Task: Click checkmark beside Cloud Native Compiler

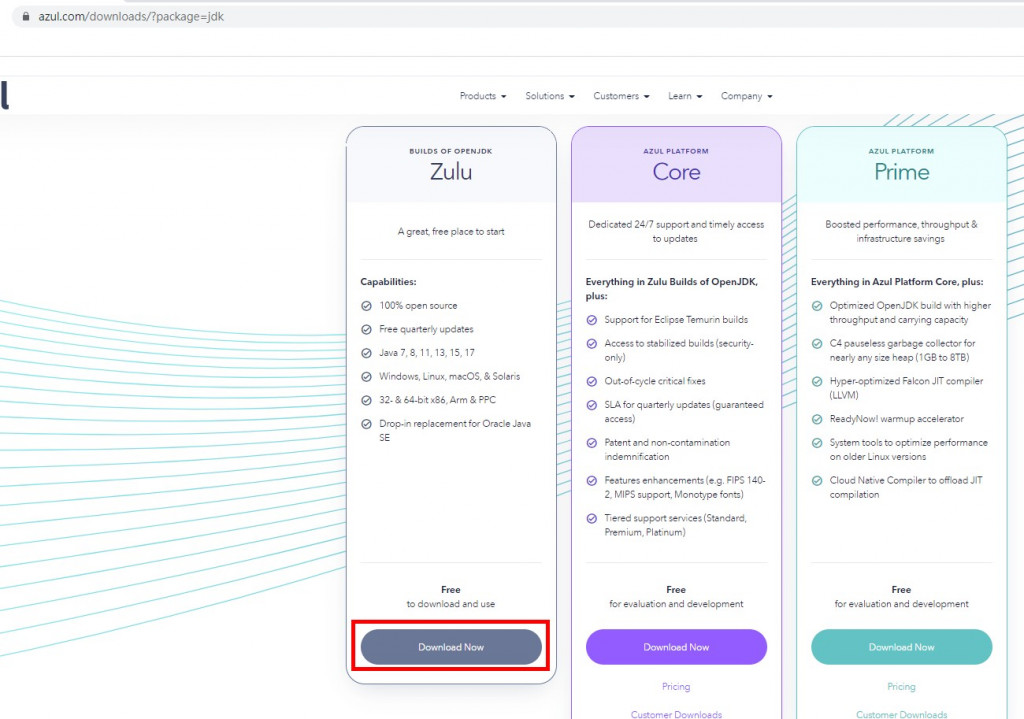Action: click(817, 481)
